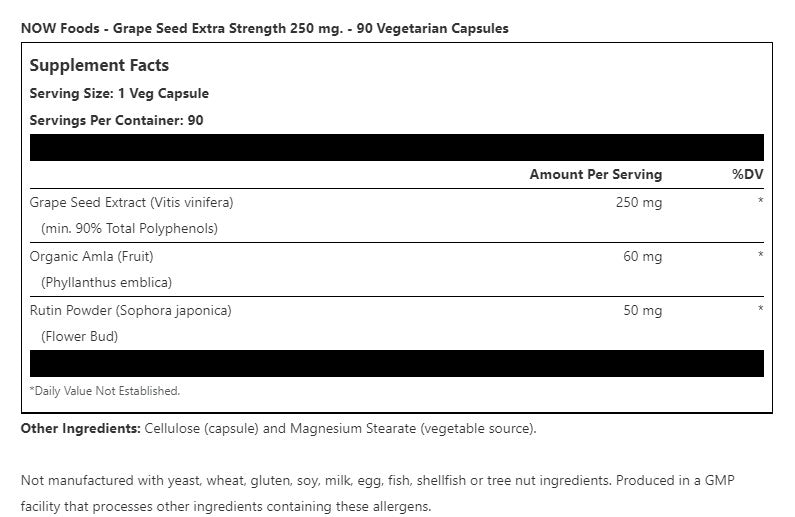Viewport: 795px width, 517px height.
Task: Click the Daily Value Not Established footnote
Action: (105, 391)
